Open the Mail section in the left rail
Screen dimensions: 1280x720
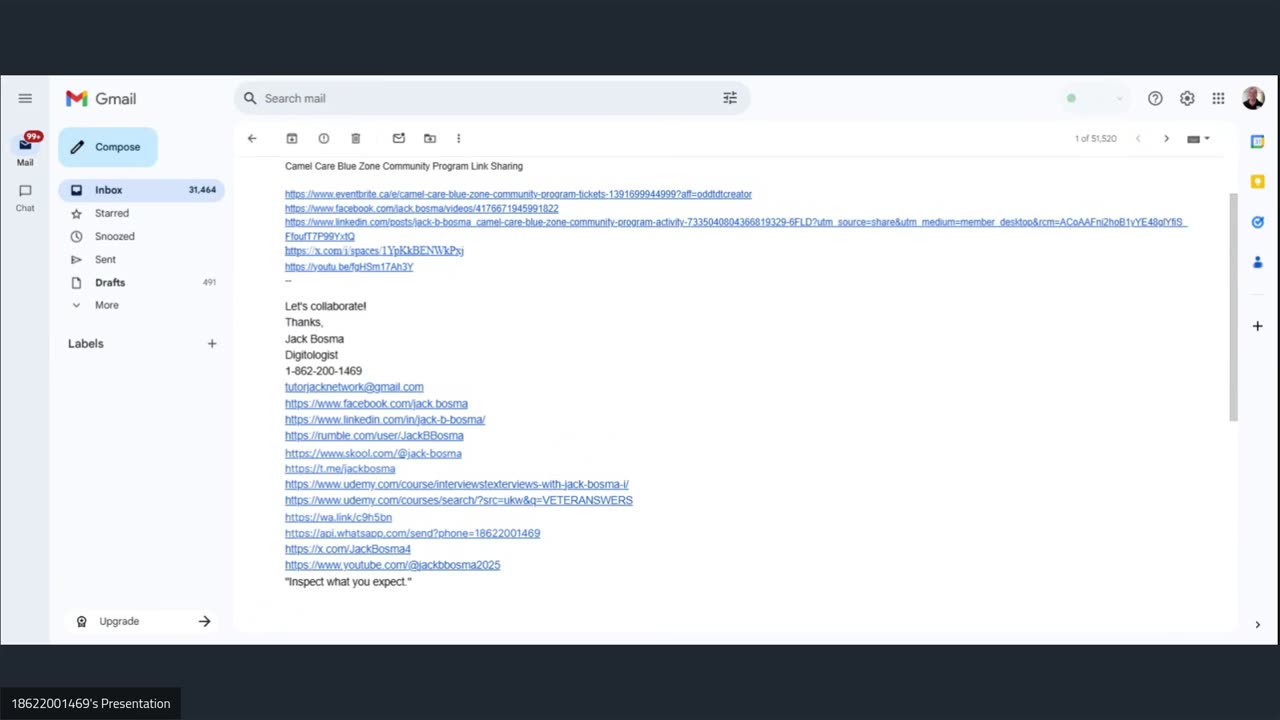pyautogui.click(x=25, y=150)
